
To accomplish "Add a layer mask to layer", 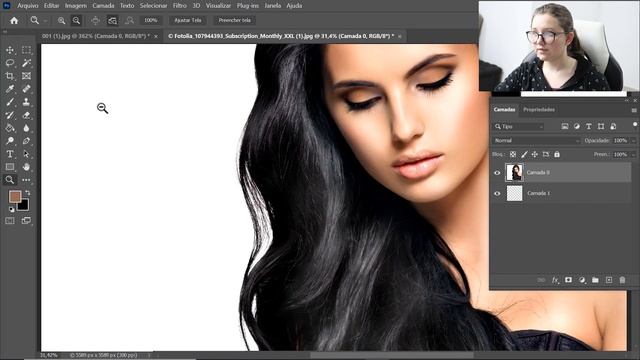I will (568, 280).
